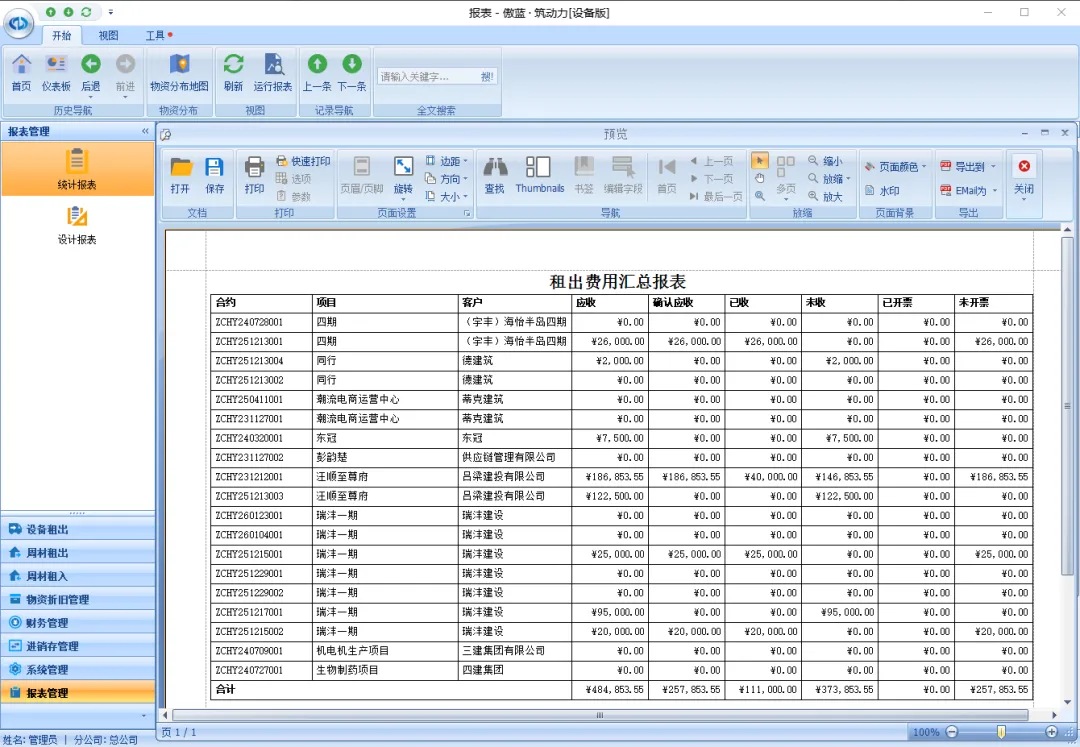Click the 合计 total row label
This screenshot has width=1080, height=747.
click(x=225, y=689)
